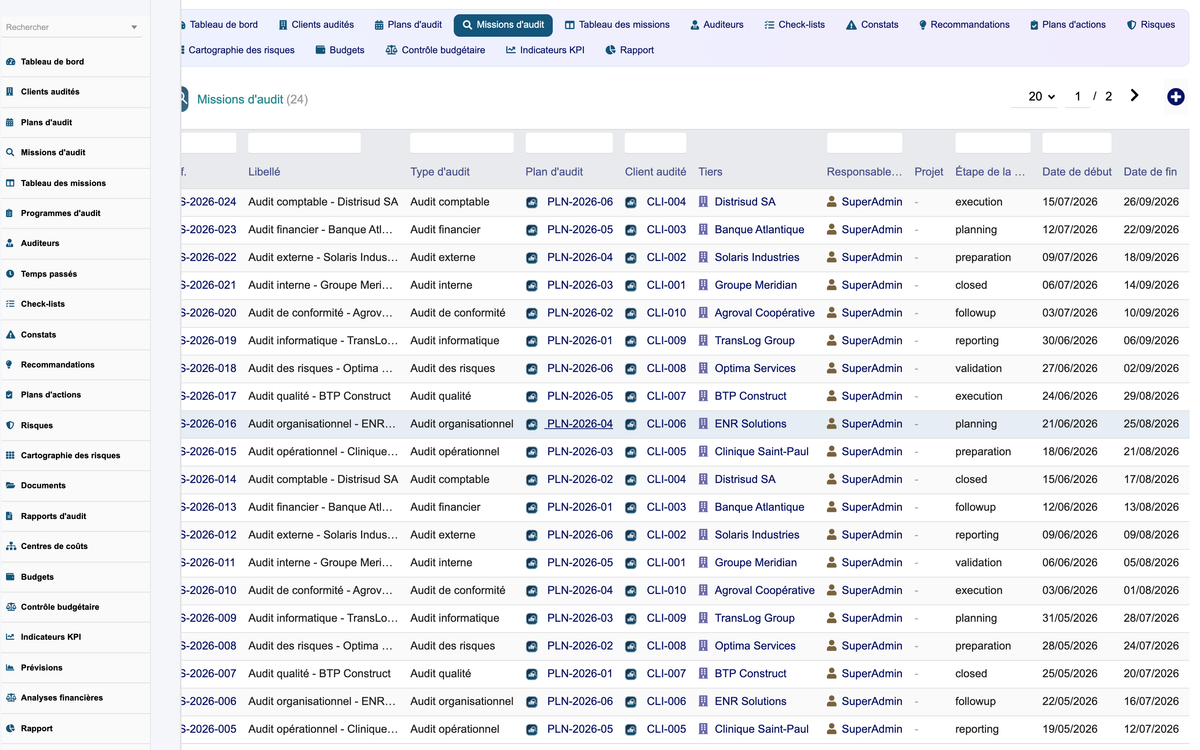Open the Clients audités top tab
Screen dimensions: 1200x750
coord(316,24)
